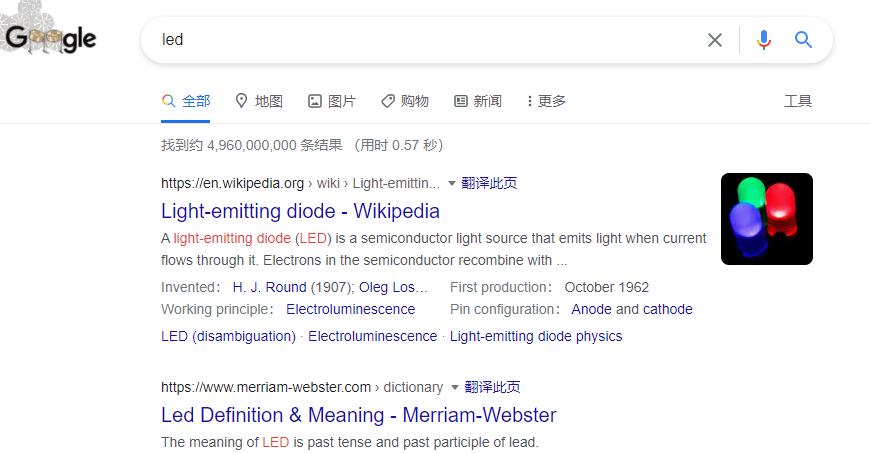Image resolution: width=870 pixels, height=453 pixels.
Task: Expand the Wikipedia result options arrow
Action: (x=452, y=184)
